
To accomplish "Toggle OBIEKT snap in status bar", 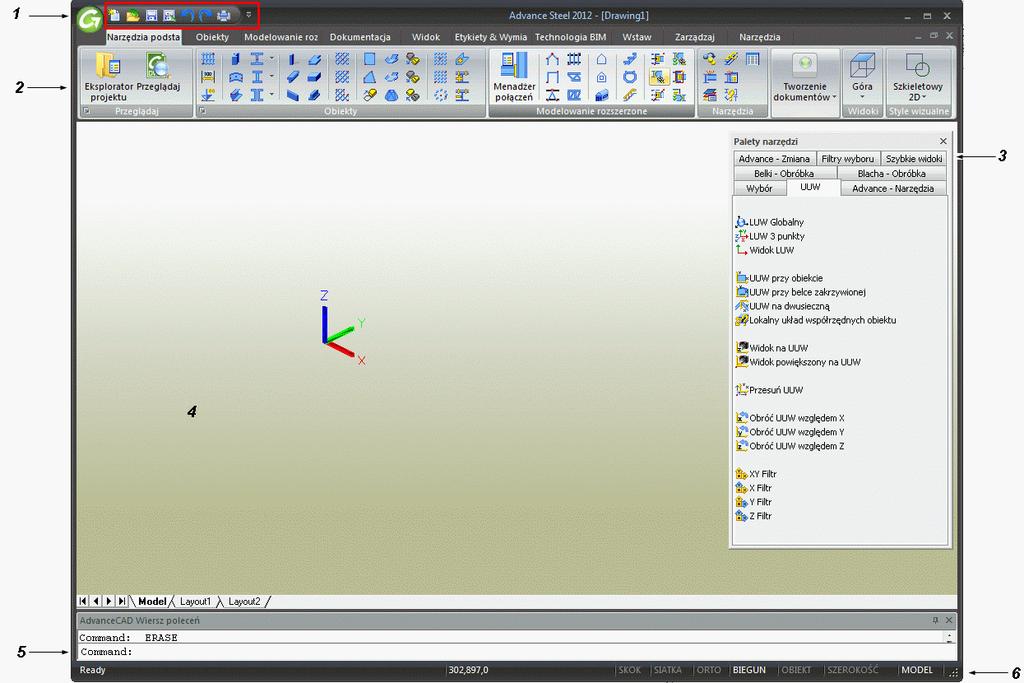I will (796, 670).
